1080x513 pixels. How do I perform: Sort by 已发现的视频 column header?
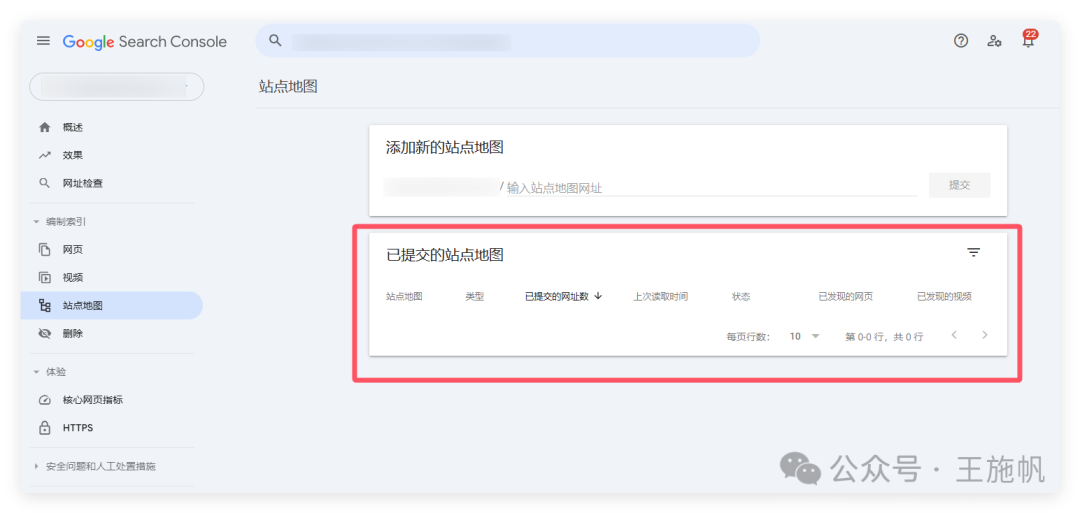click(944, 297)
